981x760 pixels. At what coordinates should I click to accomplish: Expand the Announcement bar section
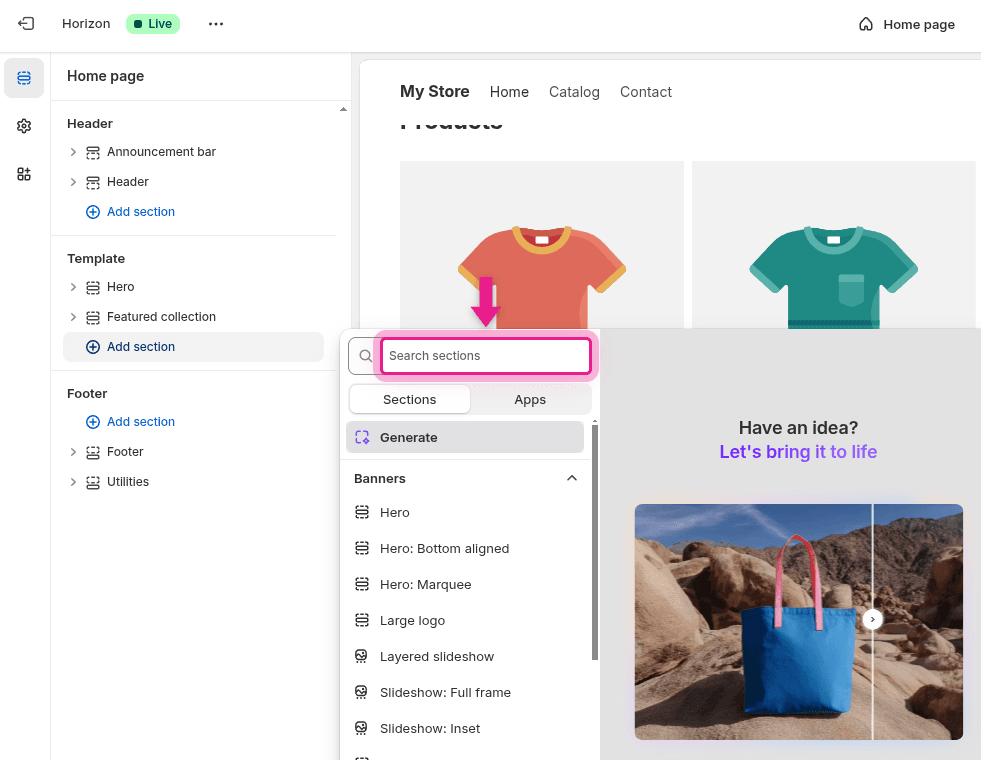(73, 152)
